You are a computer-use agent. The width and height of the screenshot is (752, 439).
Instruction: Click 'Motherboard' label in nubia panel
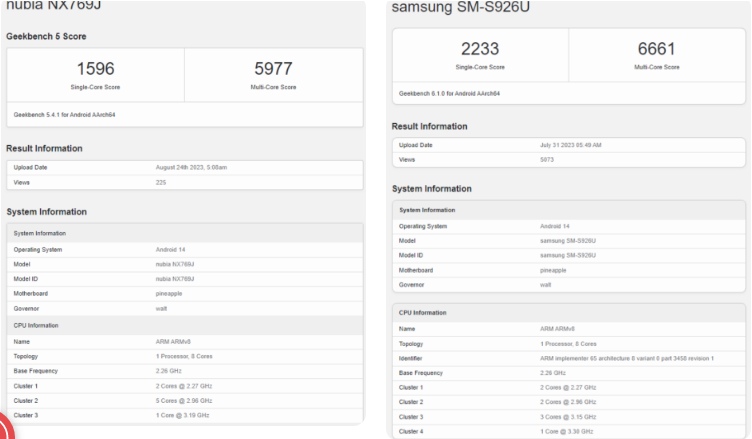tap(31, 294)
